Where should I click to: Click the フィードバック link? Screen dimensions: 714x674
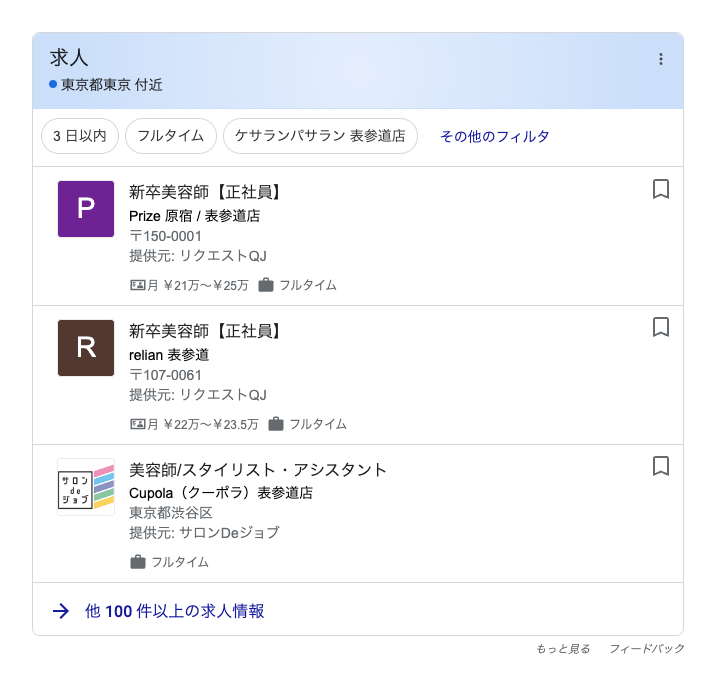click(x=646, y=649)
